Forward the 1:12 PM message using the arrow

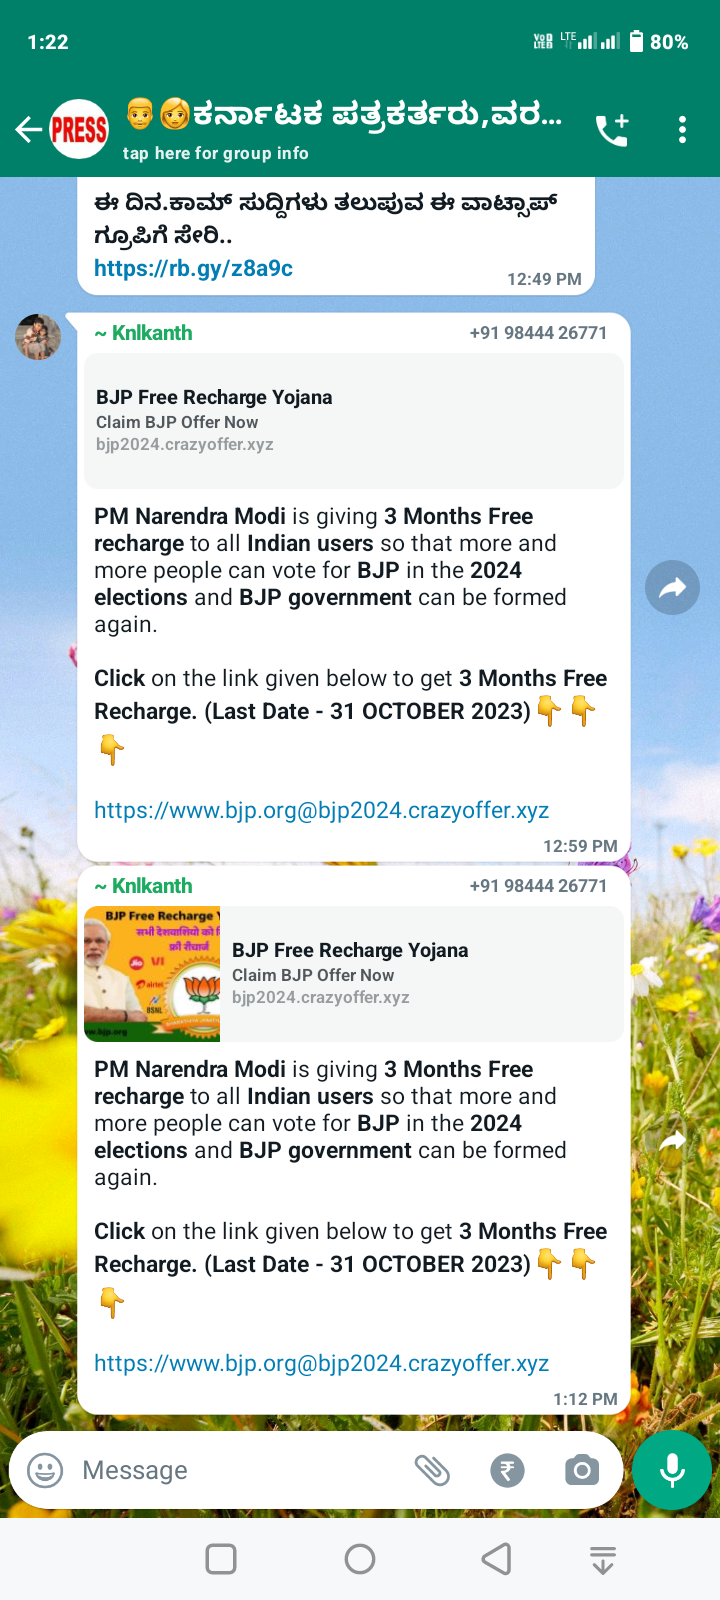673,1140
